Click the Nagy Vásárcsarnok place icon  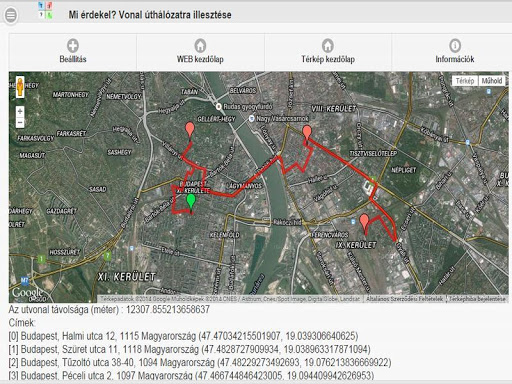pos(252,118)
